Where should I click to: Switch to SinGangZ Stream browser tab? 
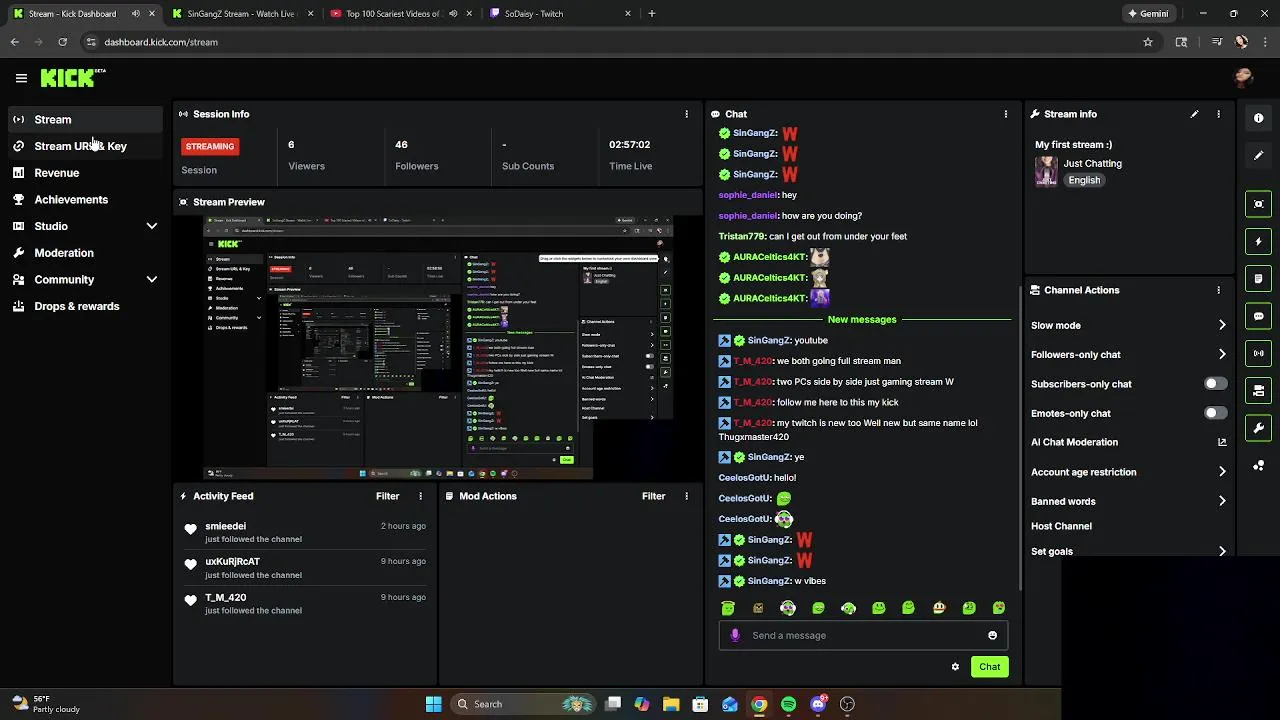point(243,14)
